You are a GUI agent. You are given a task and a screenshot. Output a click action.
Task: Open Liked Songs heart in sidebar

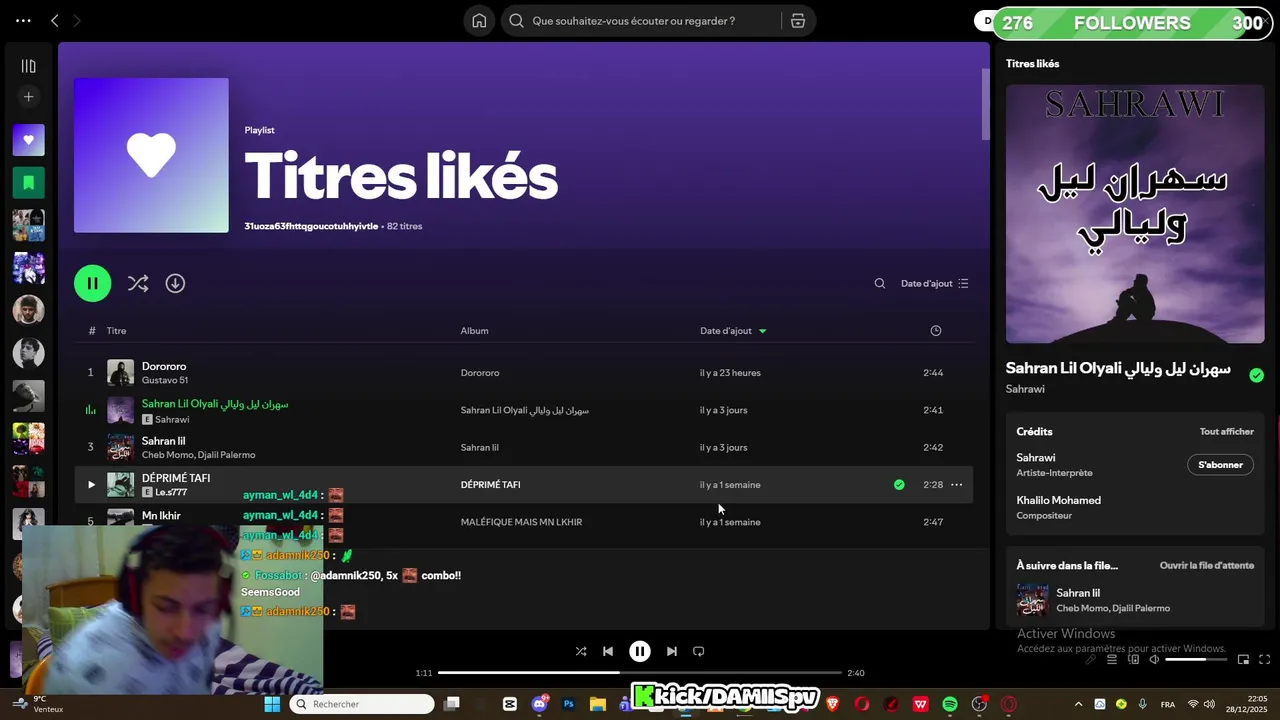pos(28,140)
